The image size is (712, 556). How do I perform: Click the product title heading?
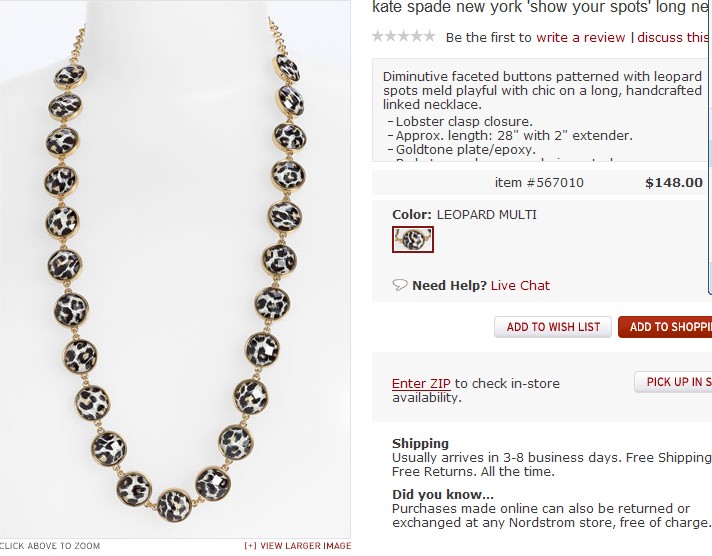[542, 7]
